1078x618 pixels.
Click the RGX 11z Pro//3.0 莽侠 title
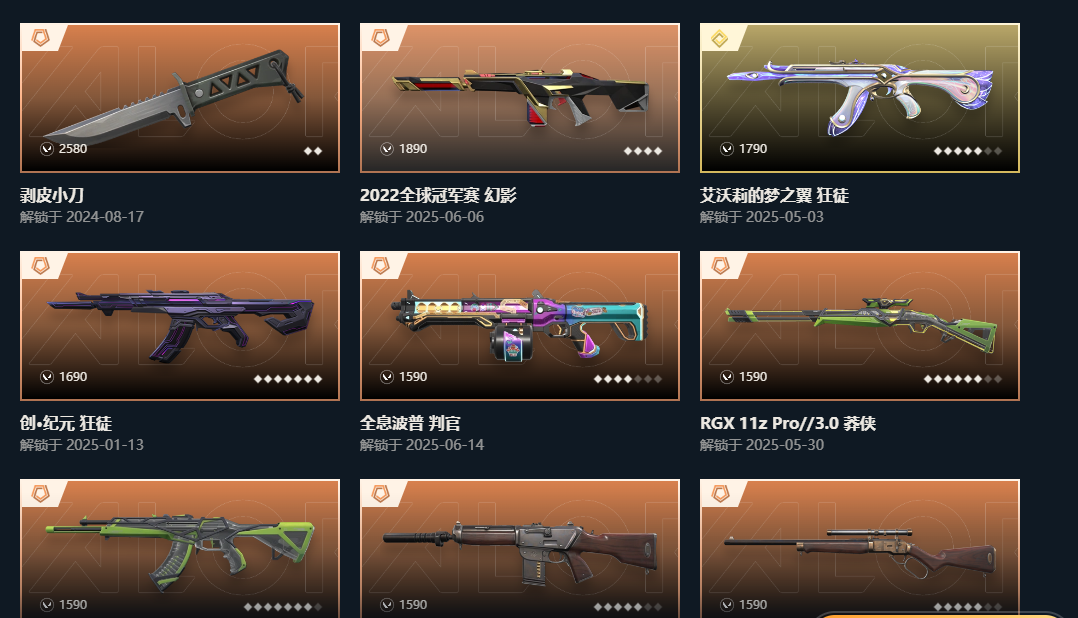pos(788,423)
